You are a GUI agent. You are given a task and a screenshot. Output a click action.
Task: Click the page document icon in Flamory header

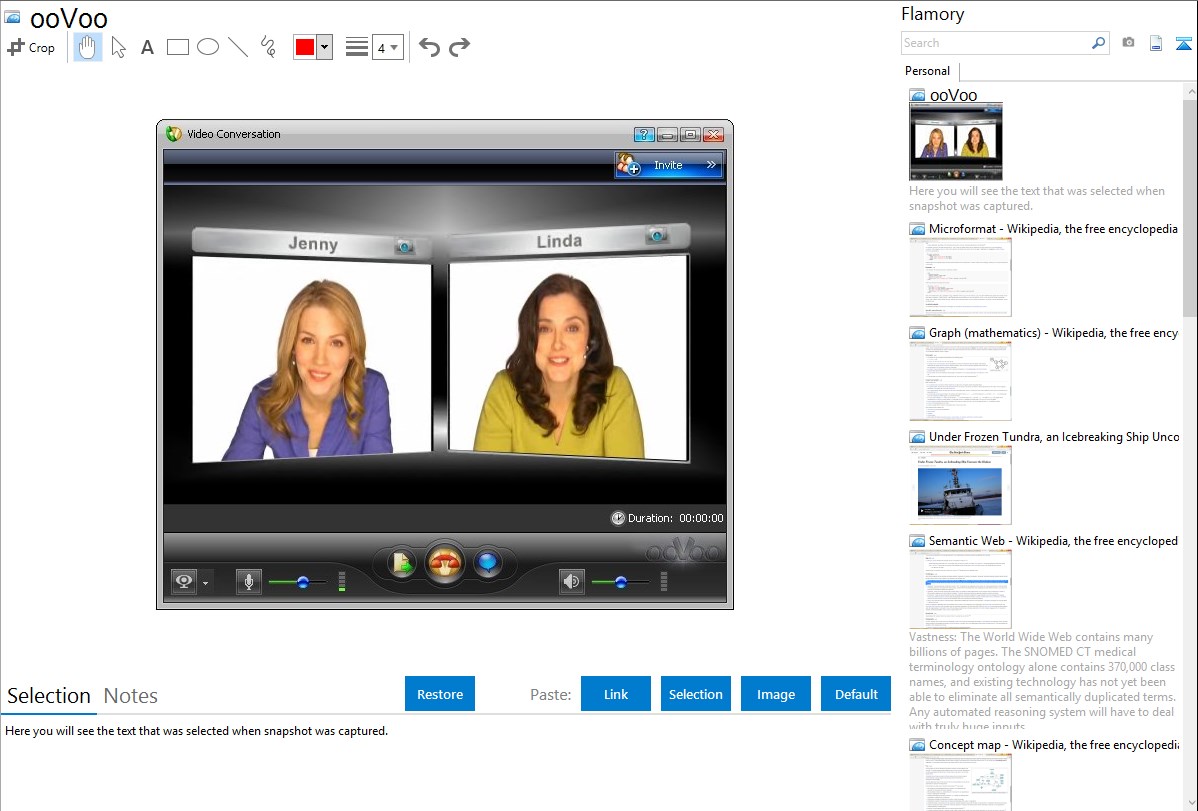[1156, 43]
